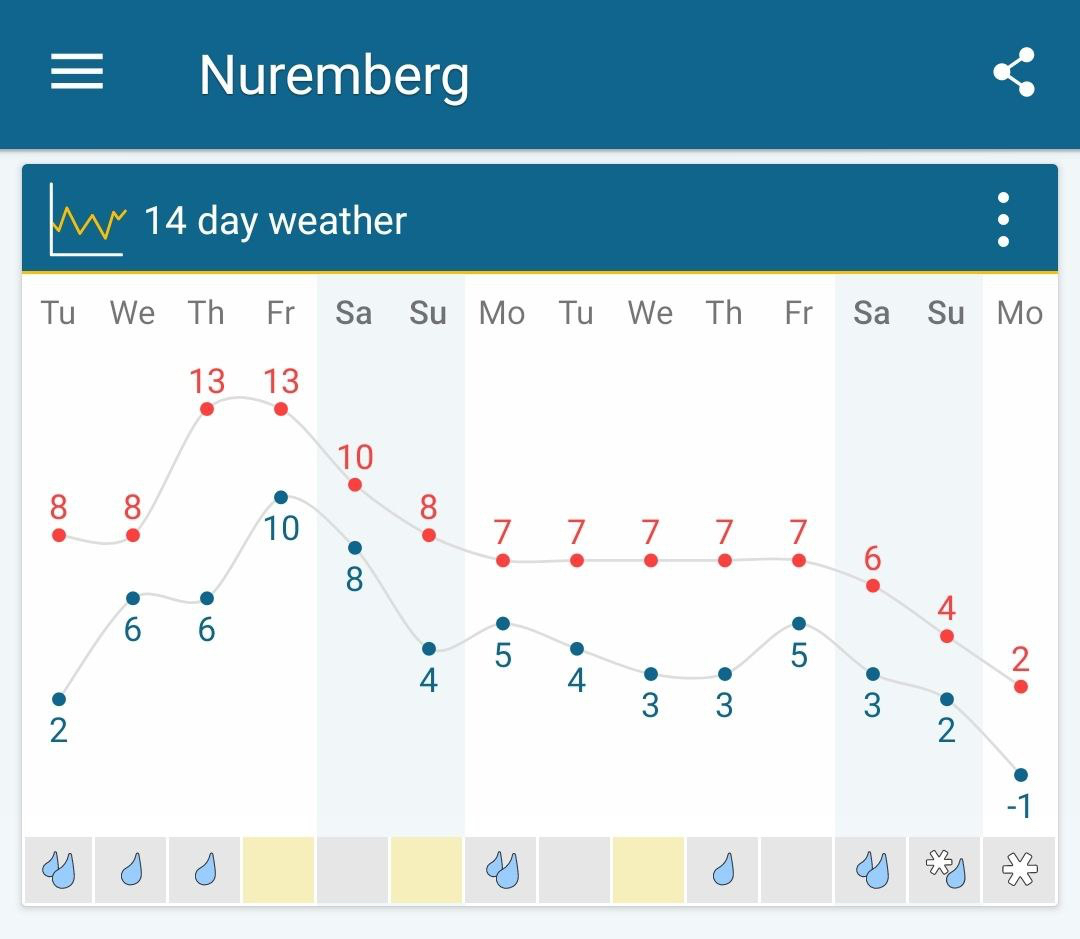Tap the first Wednesday rain drop icon

(x=132, y=870)
